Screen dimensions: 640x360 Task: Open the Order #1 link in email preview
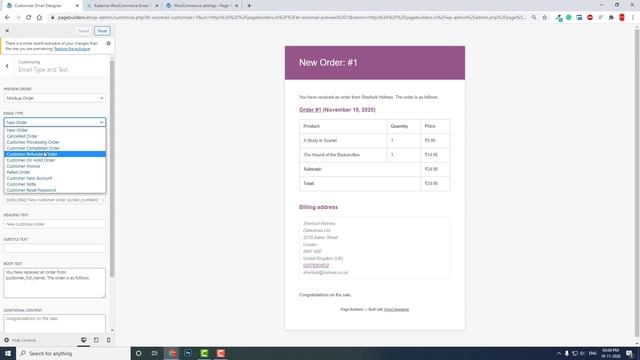(x=310, y=110)
